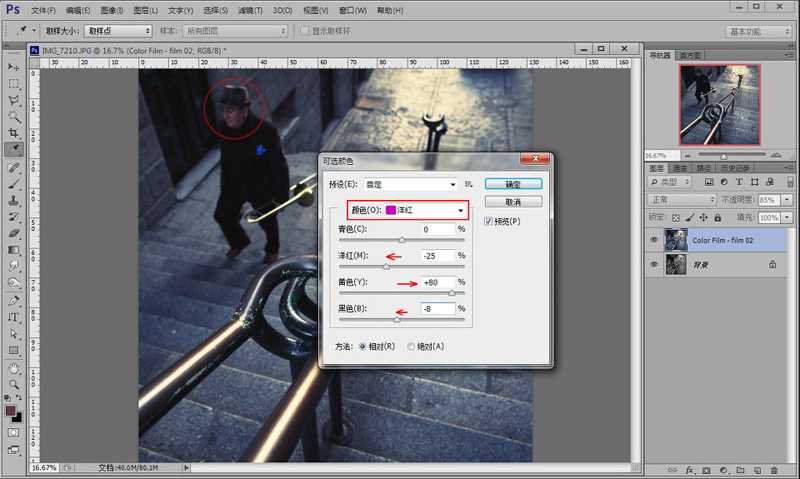Select the Move tool in the toolbox
The image size is (800, 479).
[x=14, y=66]
